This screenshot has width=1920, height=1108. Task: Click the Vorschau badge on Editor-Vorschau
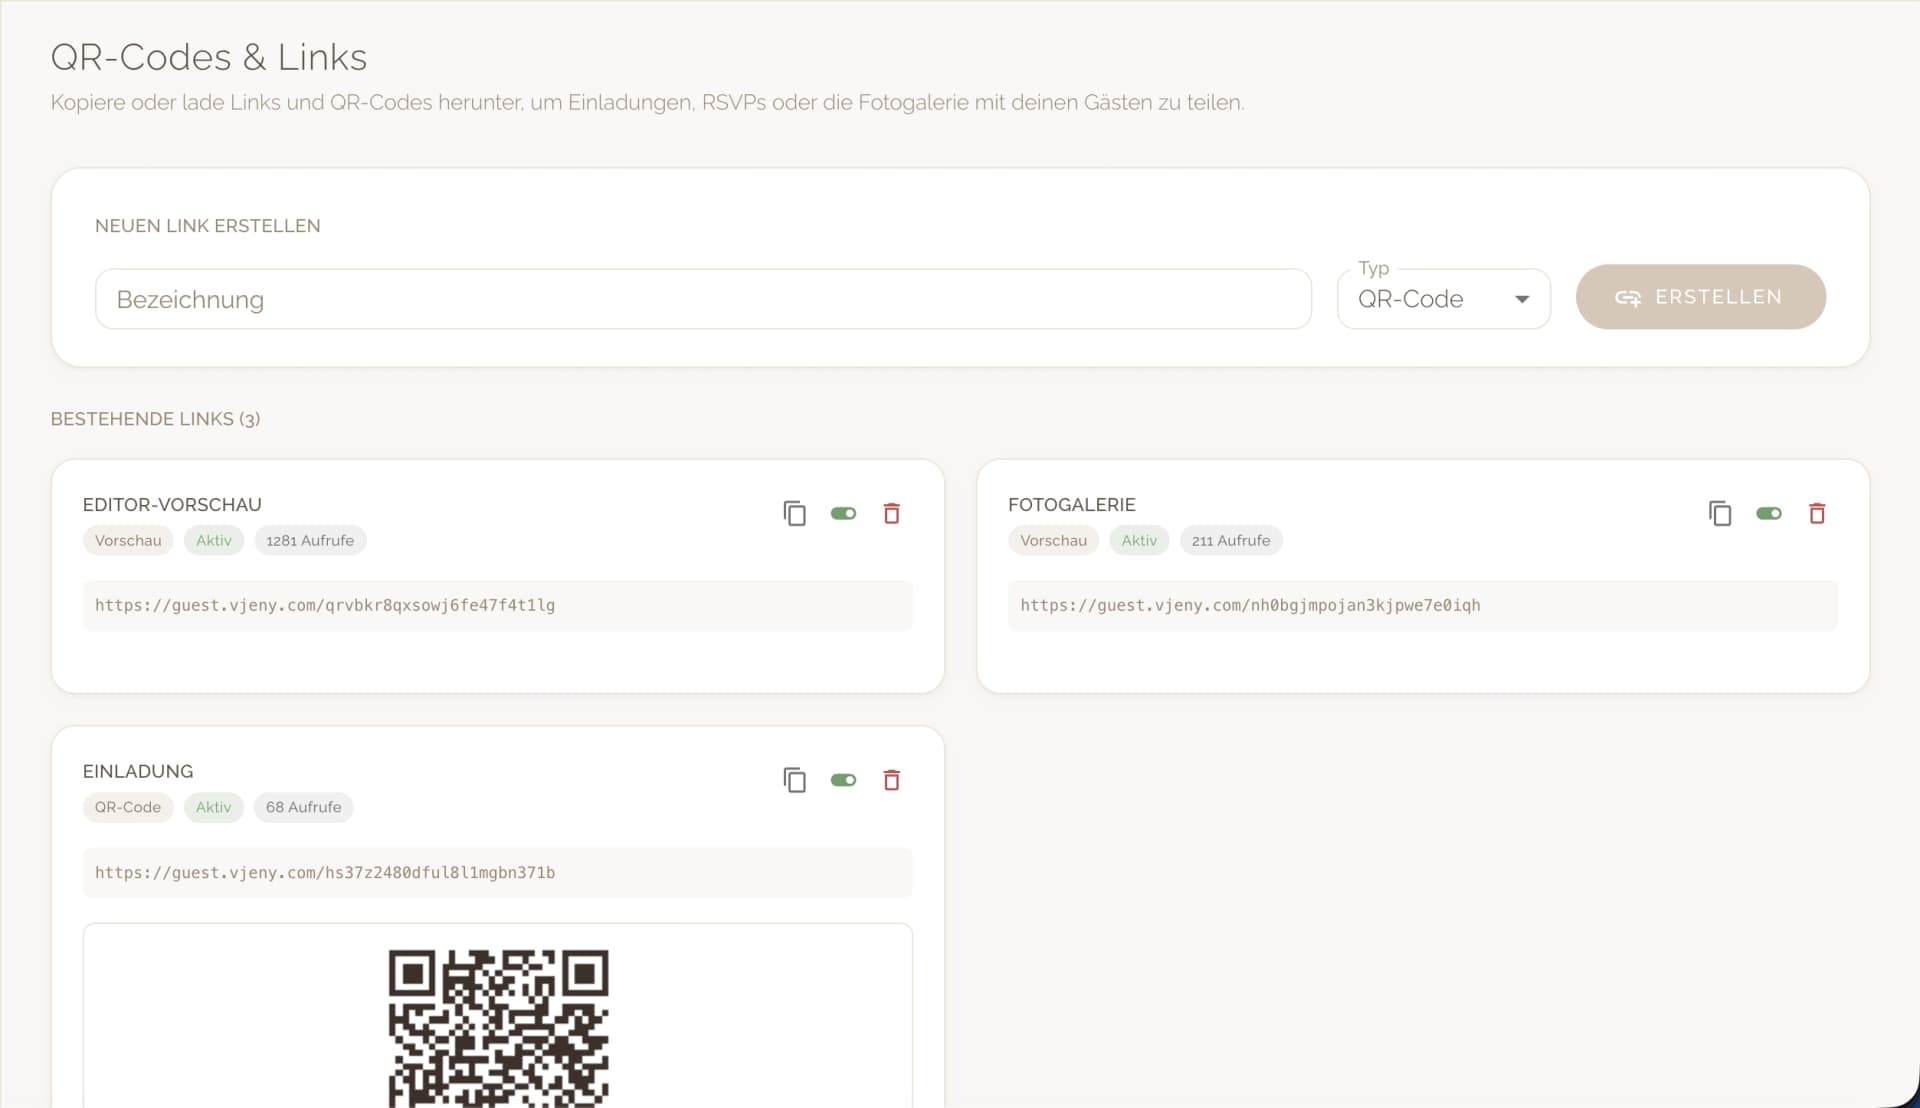coord(127,540)
